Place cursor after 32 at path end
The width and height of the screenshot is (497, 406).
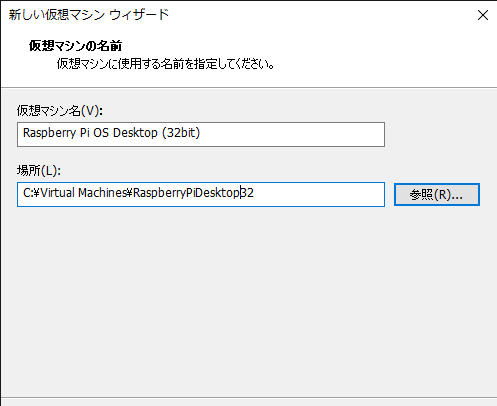tap(254, 193)
